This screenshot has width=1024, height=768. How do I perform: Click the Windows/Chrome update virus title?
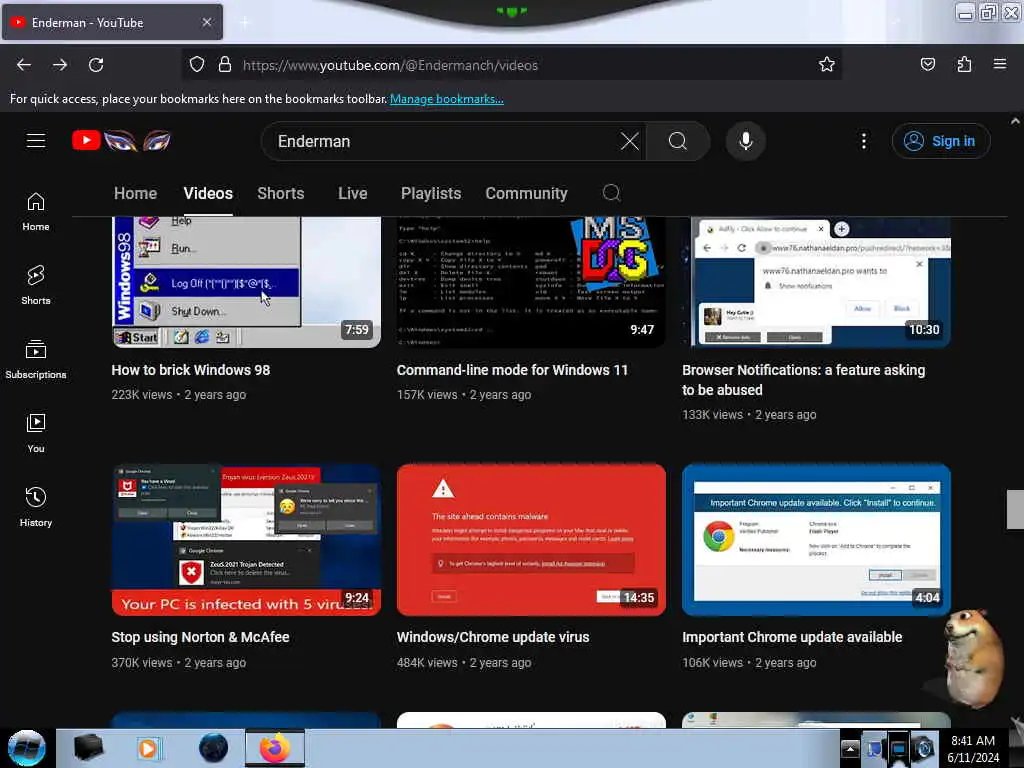(x=493, y=637)
